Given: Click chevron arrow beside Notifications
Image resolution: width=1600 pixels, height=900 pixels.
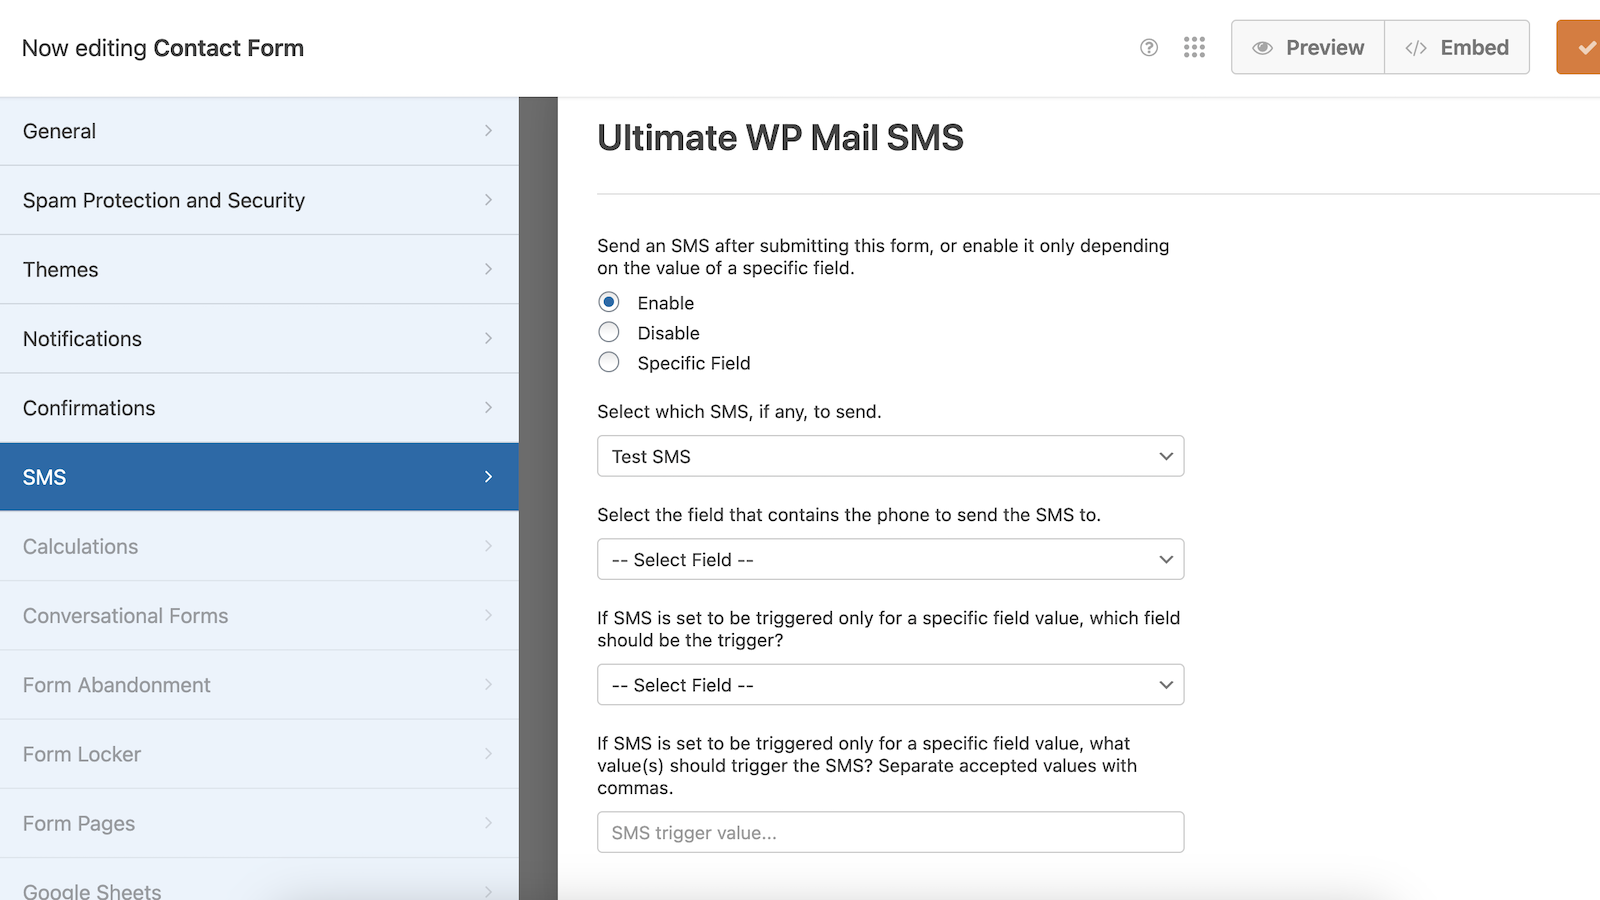Looking at the screenshot, I should click(488, 338).
